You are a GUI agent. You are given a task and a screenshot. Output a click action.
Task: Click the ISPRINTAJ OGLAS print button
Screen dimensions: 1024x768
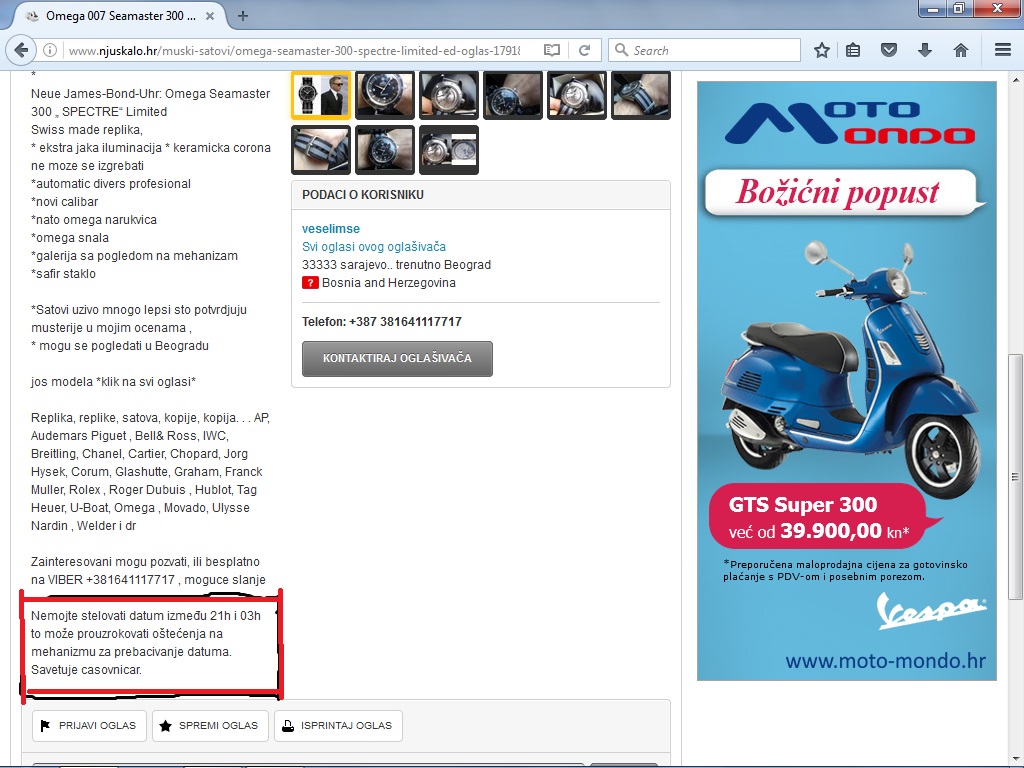(x=338, y=726)
